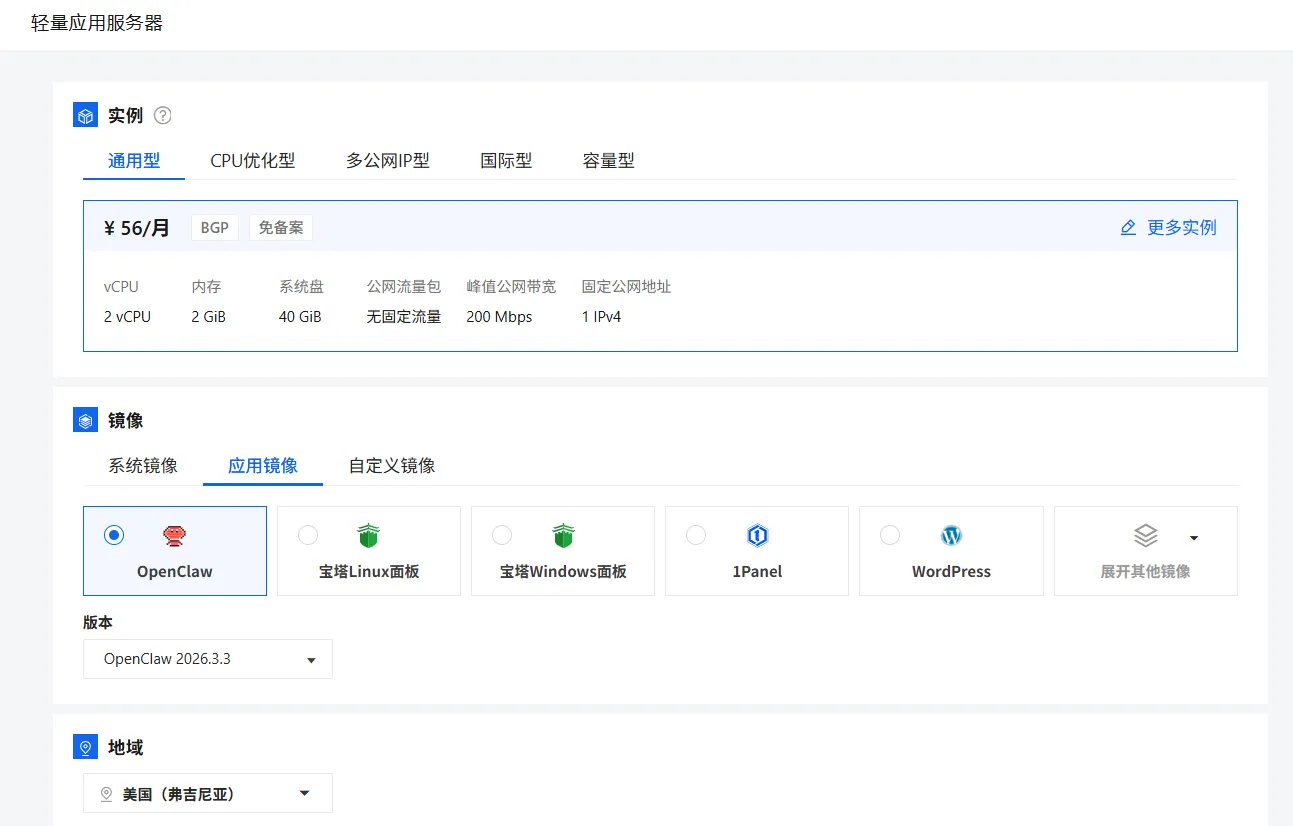Click the 固定公网地址 column header
This screenshot has height=826, width=1293.
(627, 287)
